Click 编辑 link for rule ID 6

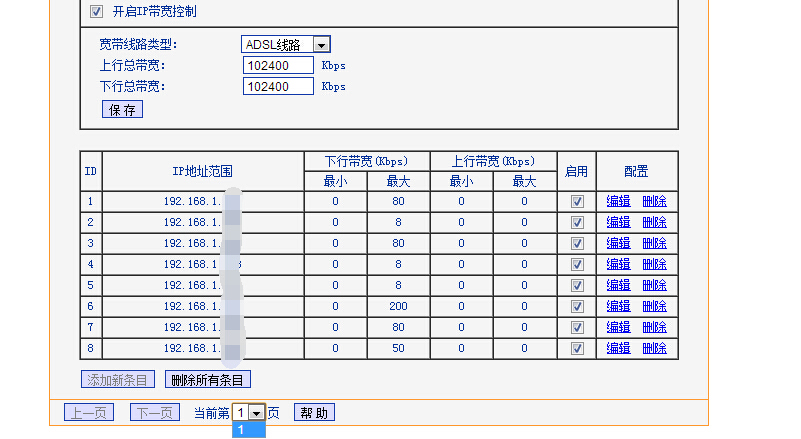(618, 306)
